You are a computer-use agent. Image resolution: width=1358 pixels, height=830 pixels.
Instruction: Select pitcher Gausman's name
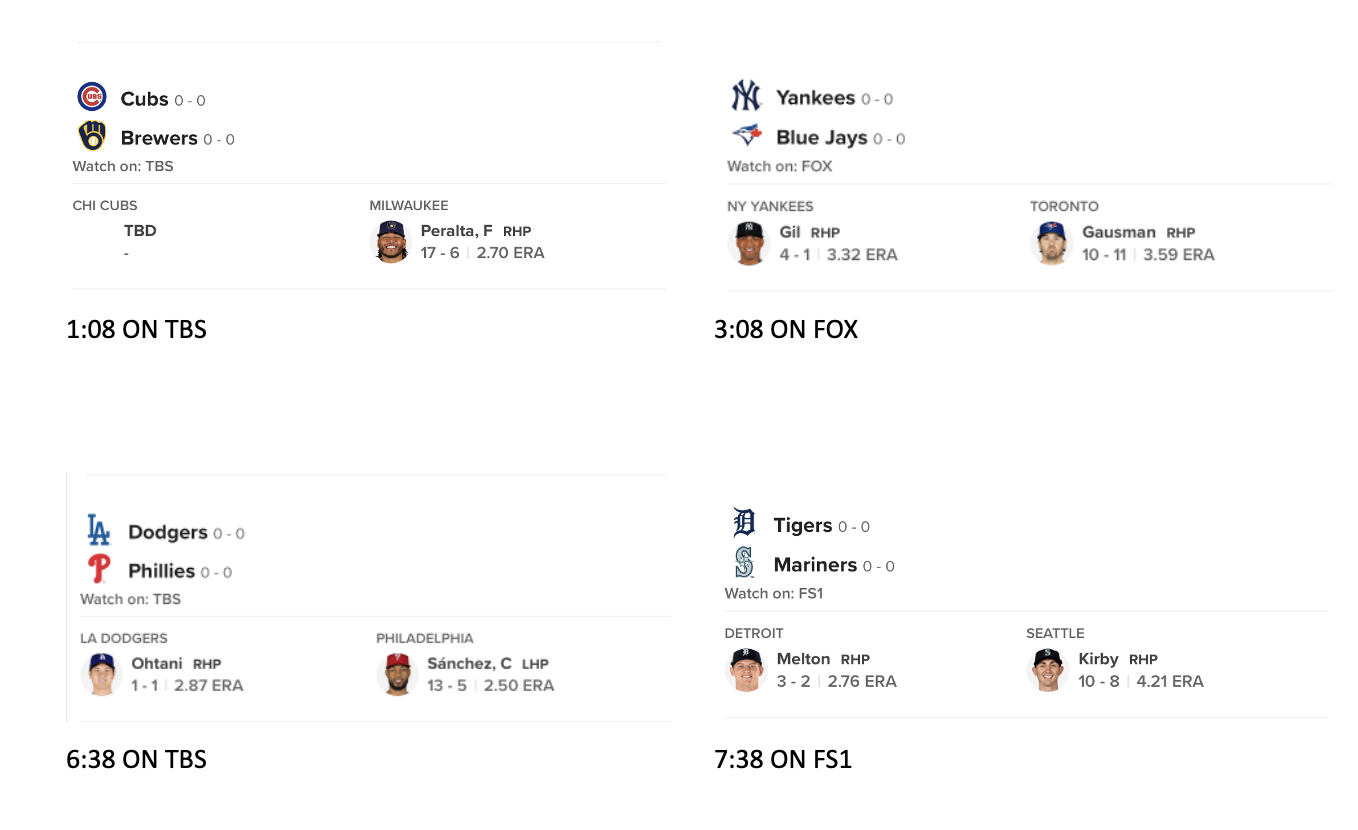1119,231
